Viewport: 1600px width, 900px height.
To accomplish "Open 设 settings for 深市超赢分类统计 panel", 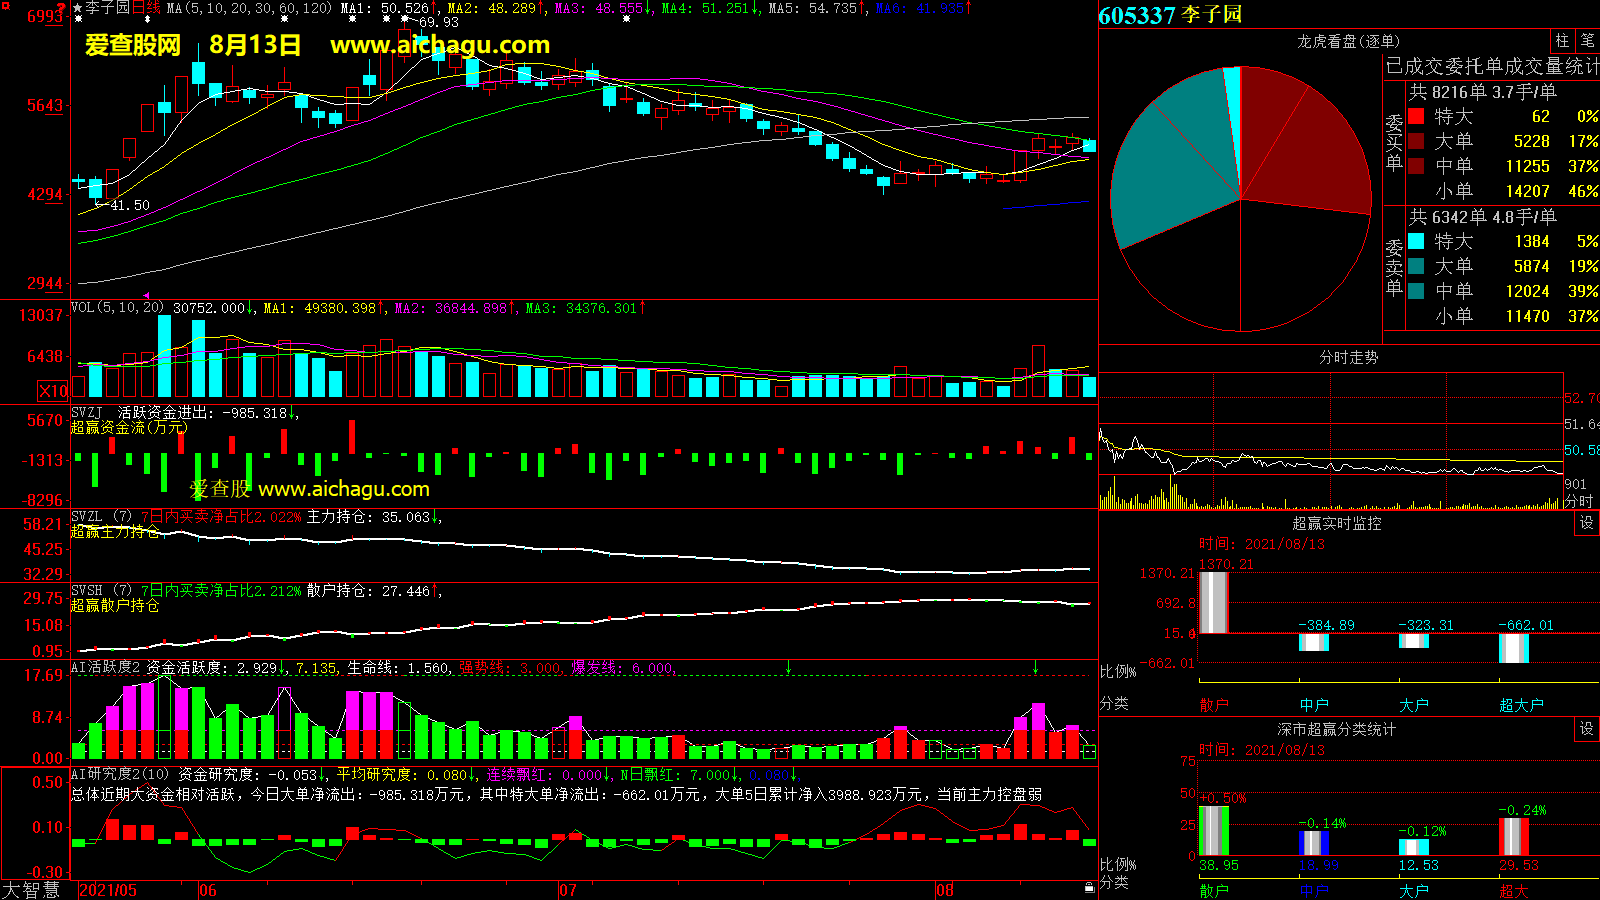I will (x=1586, y=729).
